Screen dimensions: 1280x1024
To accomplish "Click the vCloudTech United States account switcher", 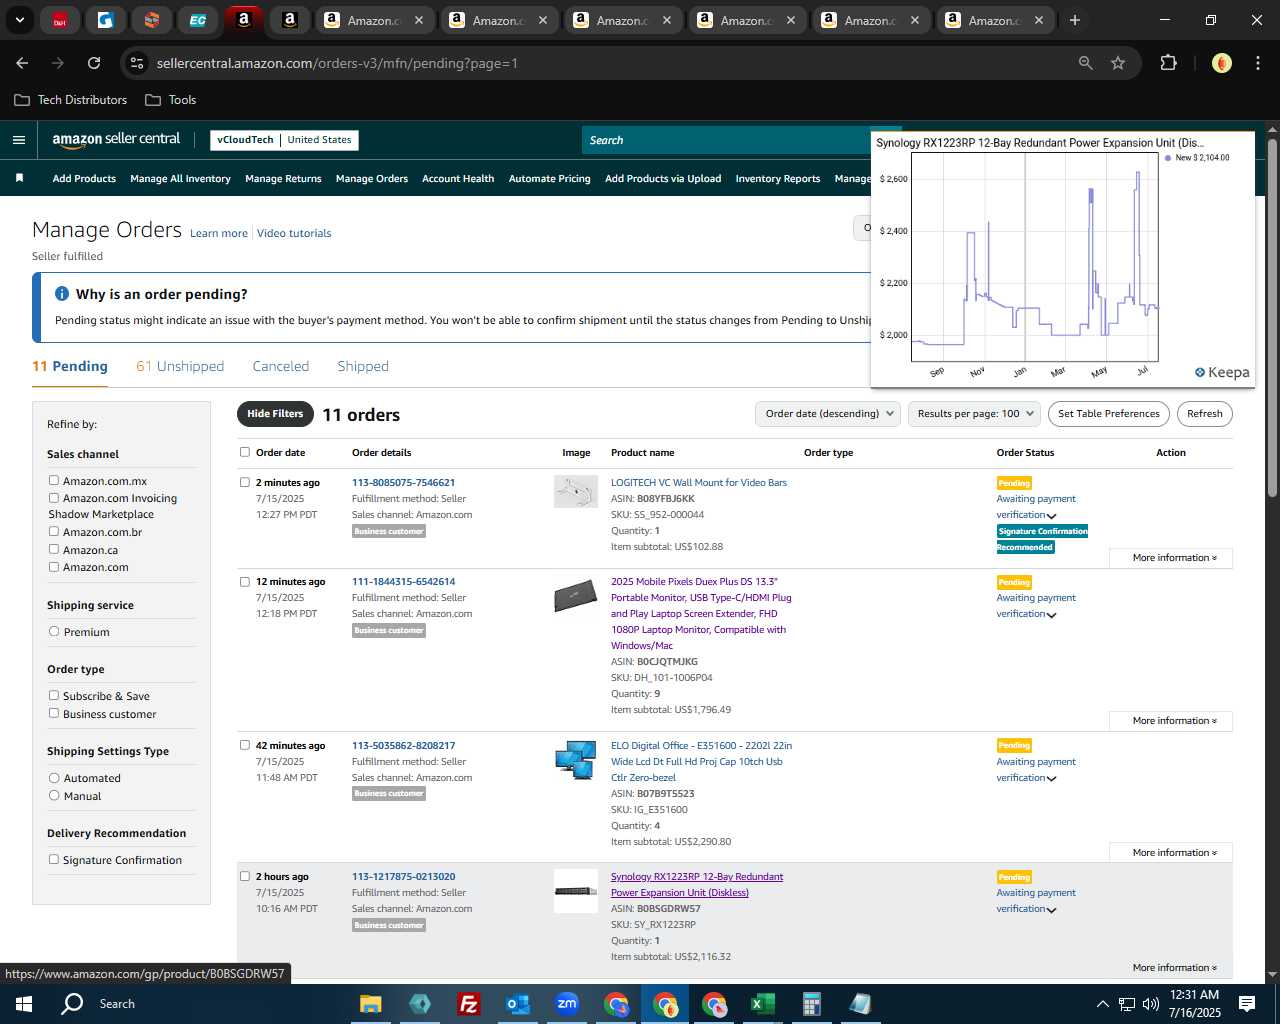I will [285, 140].
